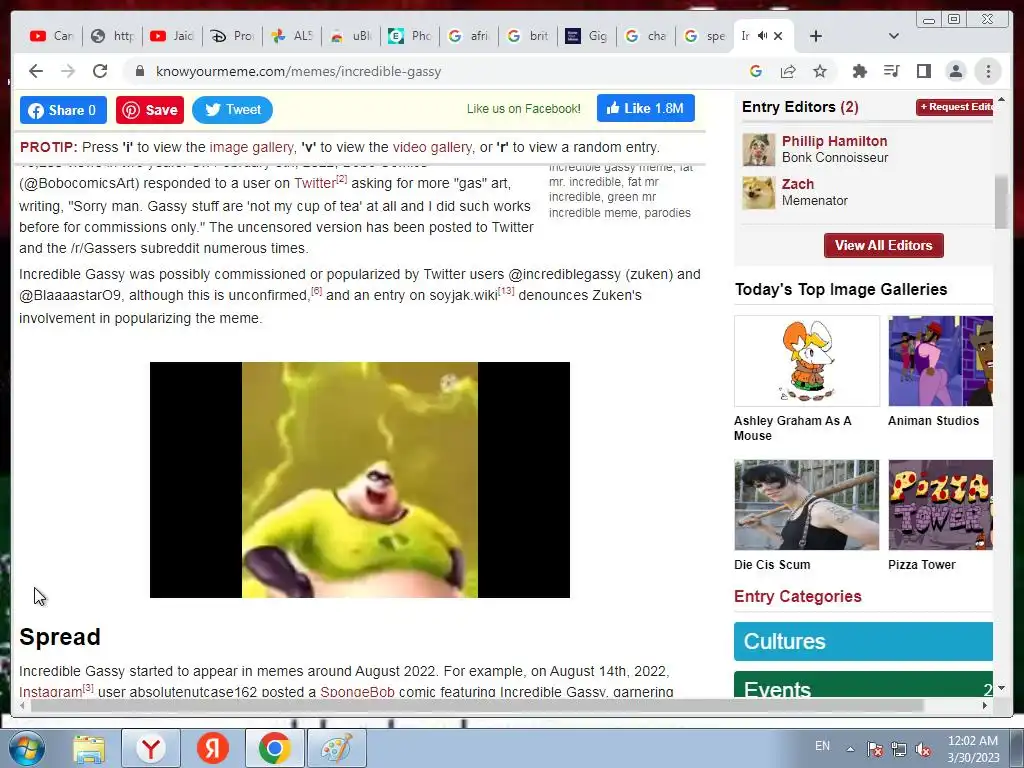Image resolution: width=1024 pixels, height=768 pixels.
Task: Open the Paint app in the taskbar
Action: (336, 748)
